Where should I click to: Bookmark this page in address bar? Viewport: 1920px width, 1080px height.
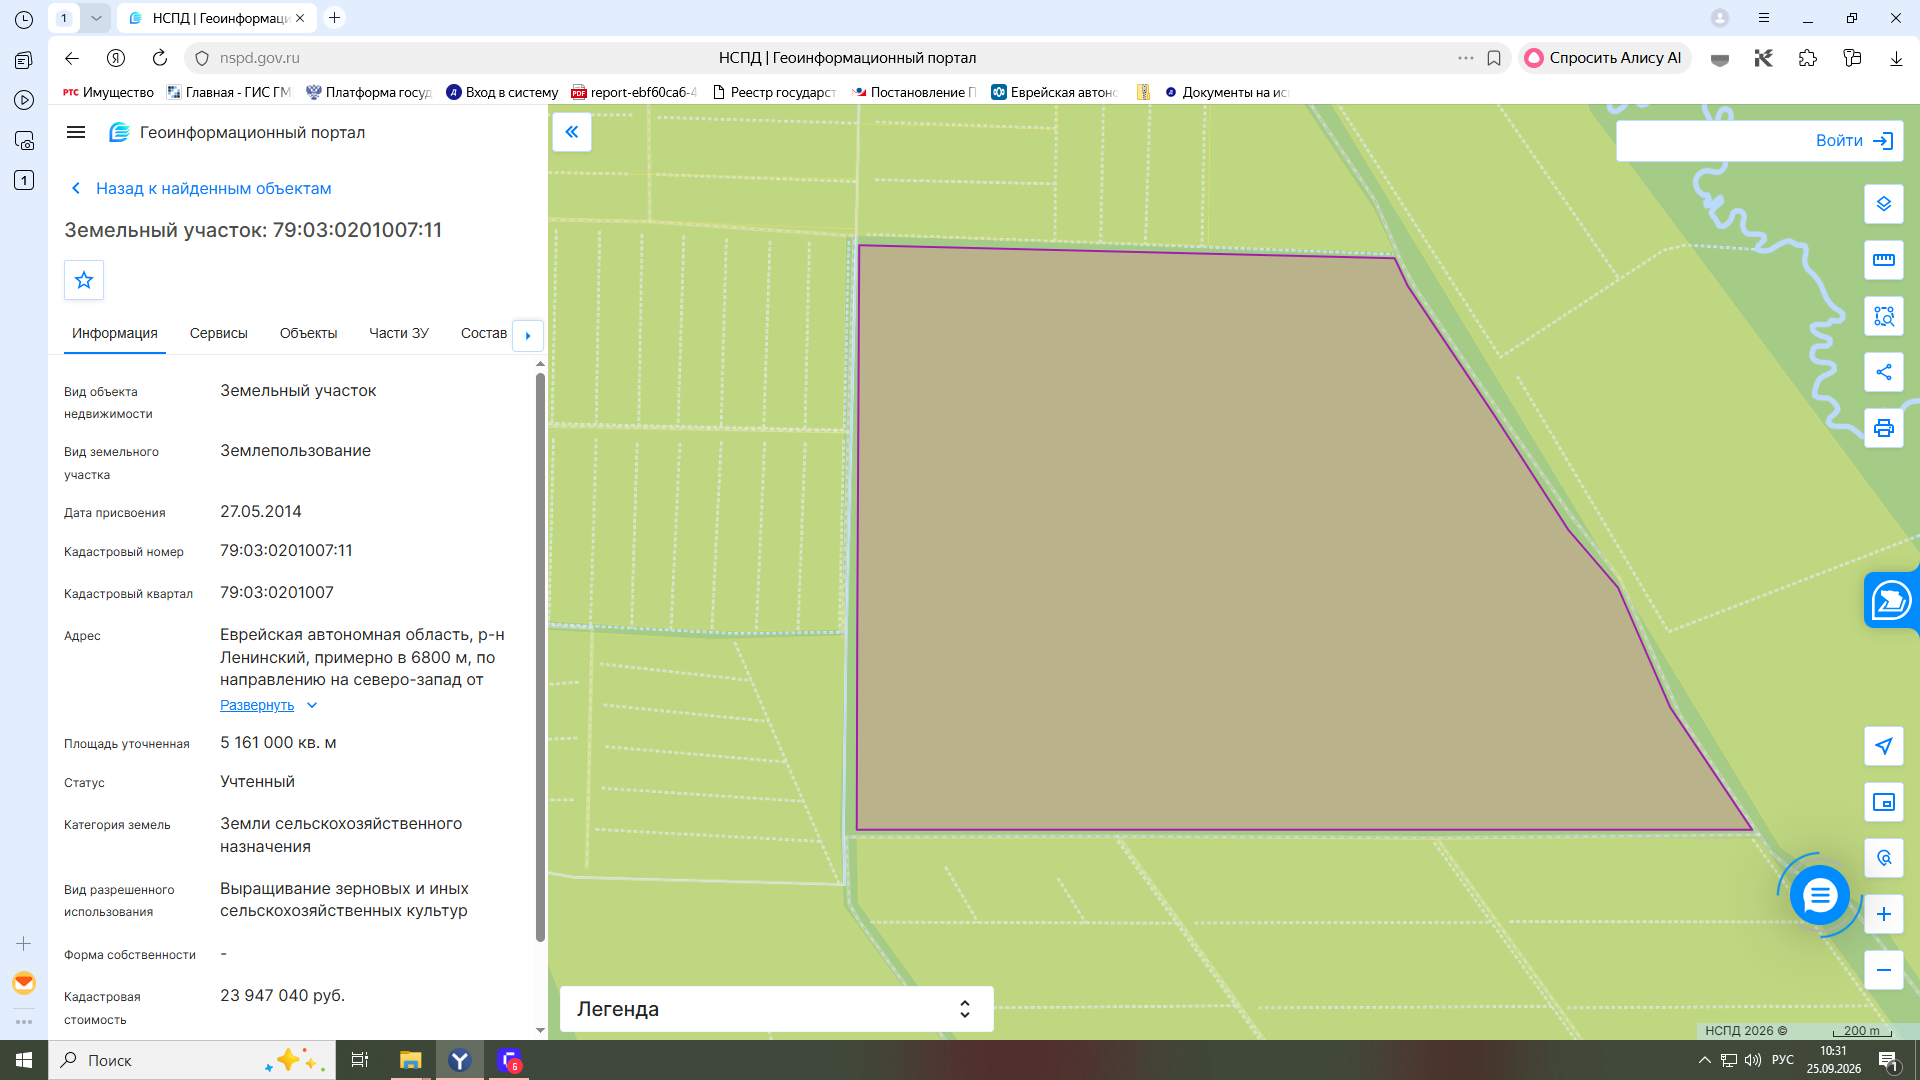(1494, 58)
